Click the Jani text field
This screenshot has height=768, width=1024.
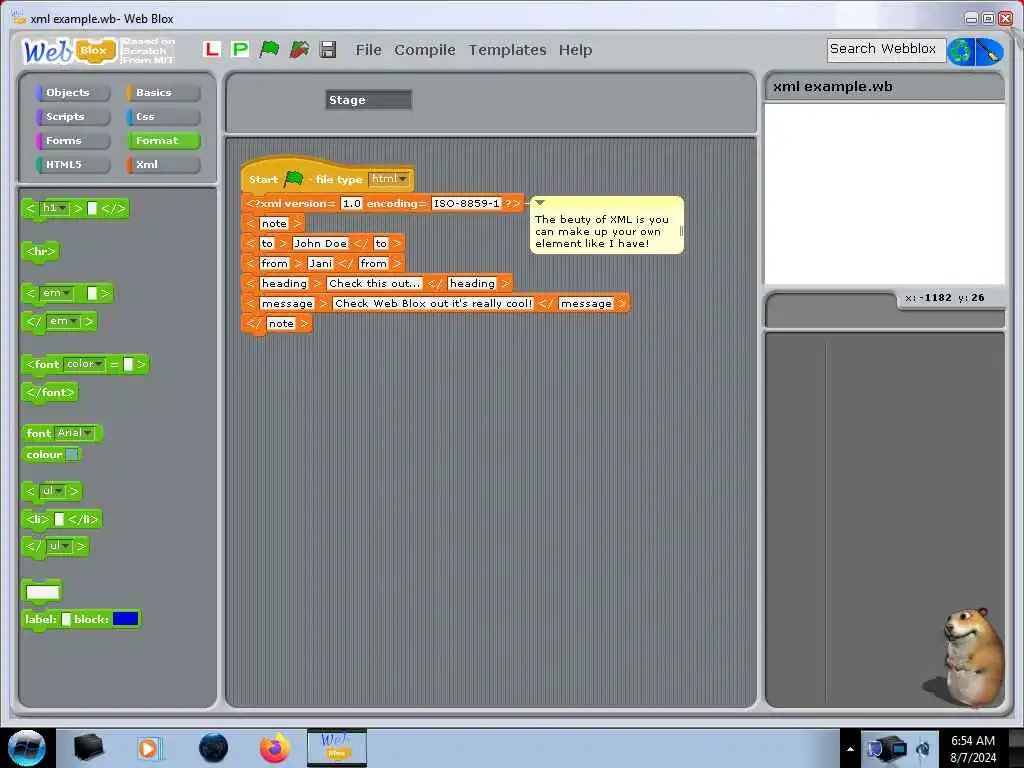(x=320, y=263)
